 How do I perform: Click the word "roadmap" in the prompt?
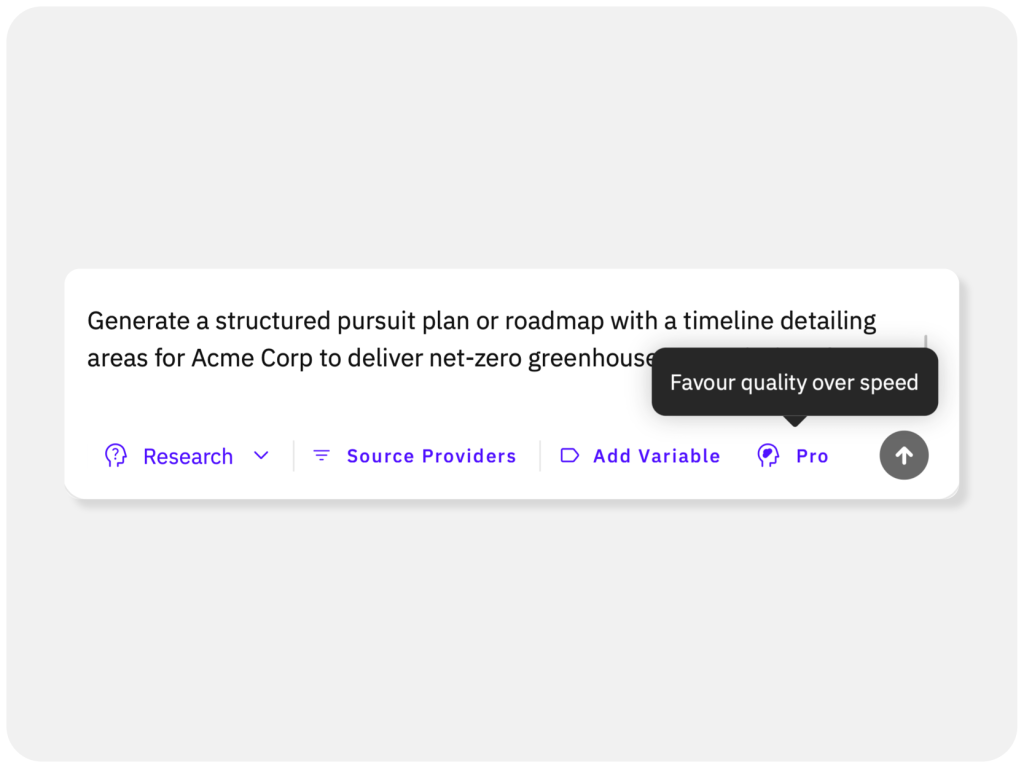pos(549,321)
